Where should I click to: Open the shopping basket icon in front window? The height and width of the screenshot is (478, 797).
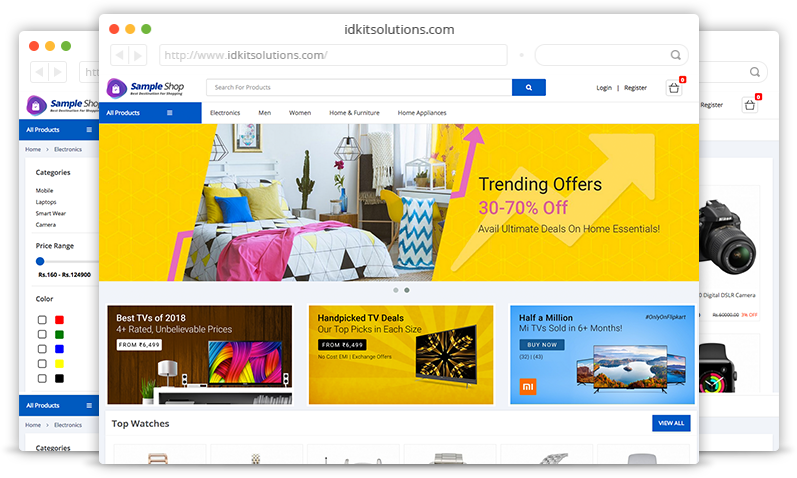[674, 88]
